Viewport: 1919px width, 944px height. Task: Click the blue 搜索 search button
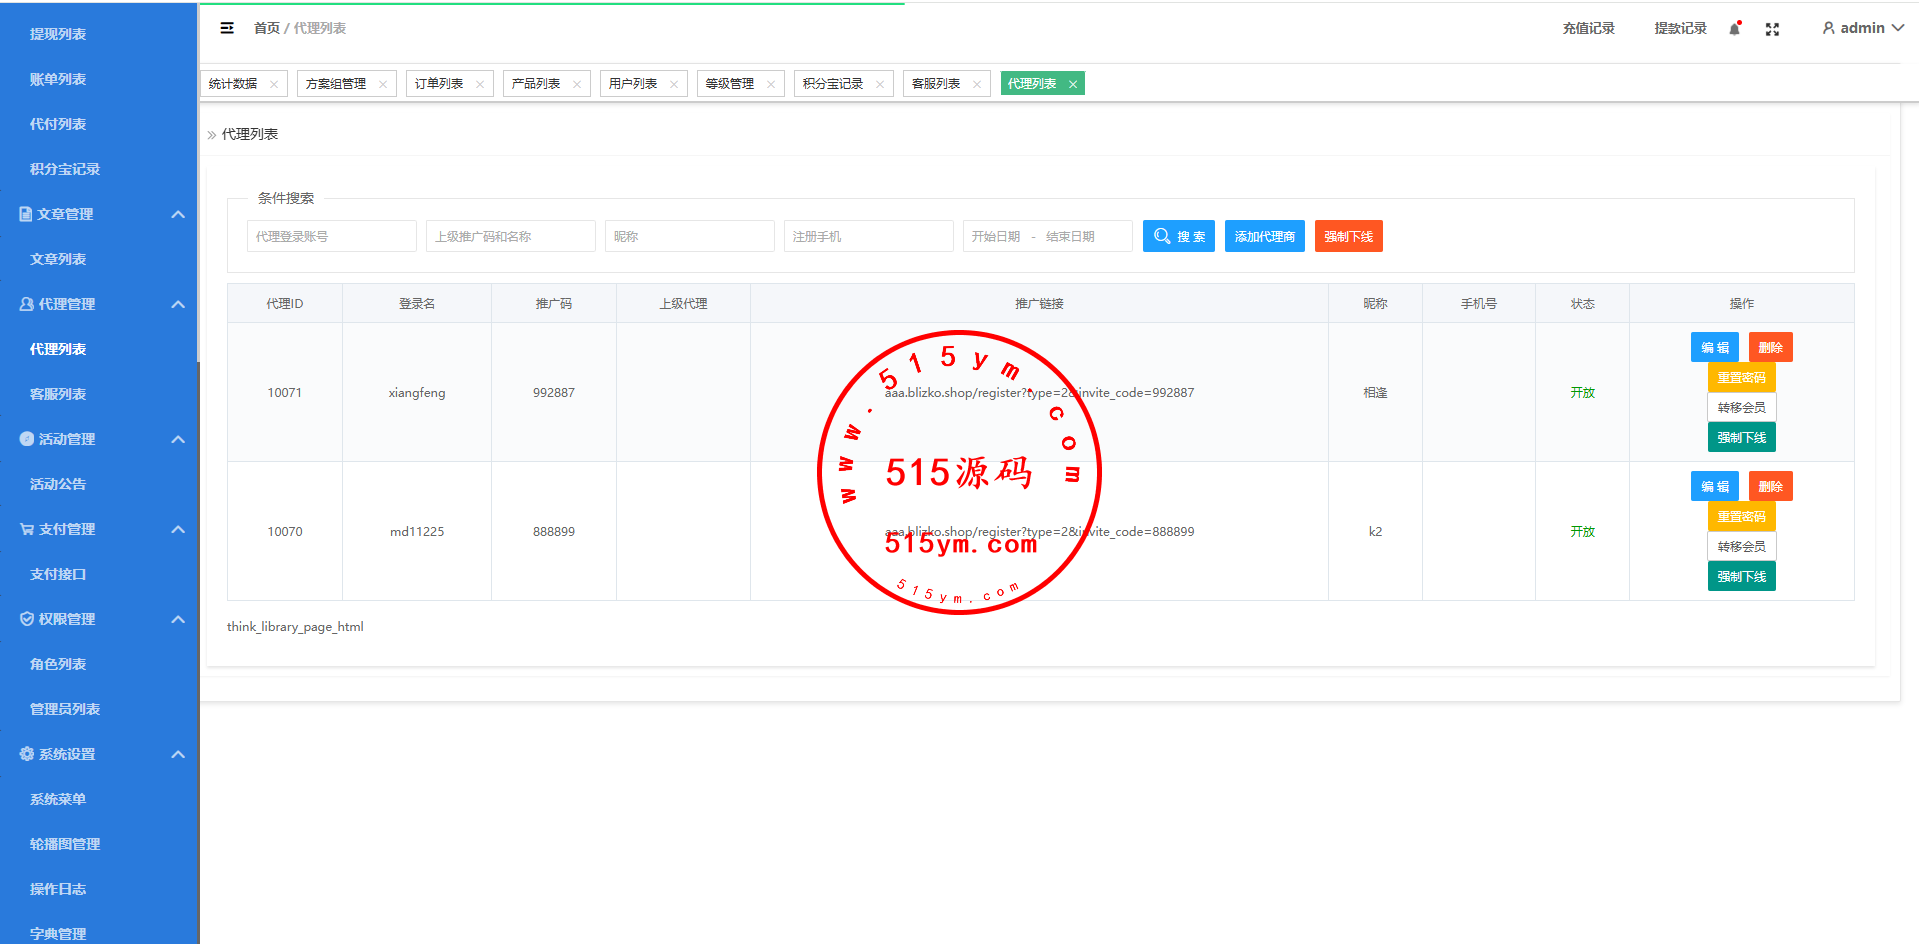pyautogui.click(x=1178, y=236)
